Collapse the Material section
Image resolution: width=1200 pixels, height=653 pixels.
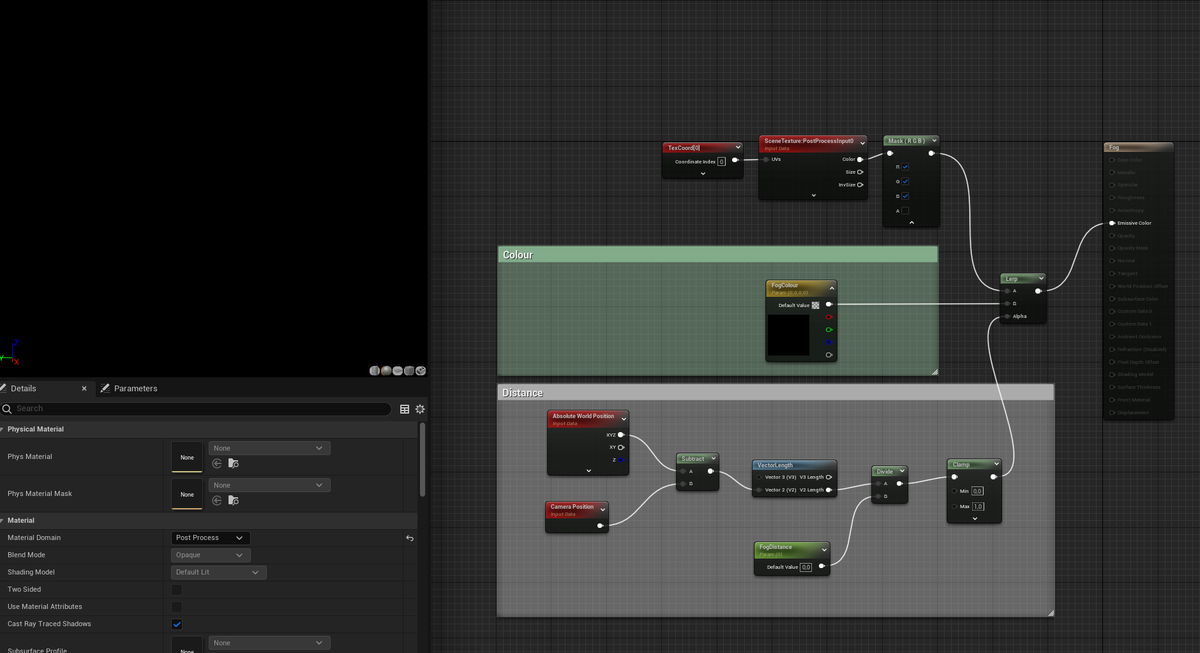[x=3, y=521]
